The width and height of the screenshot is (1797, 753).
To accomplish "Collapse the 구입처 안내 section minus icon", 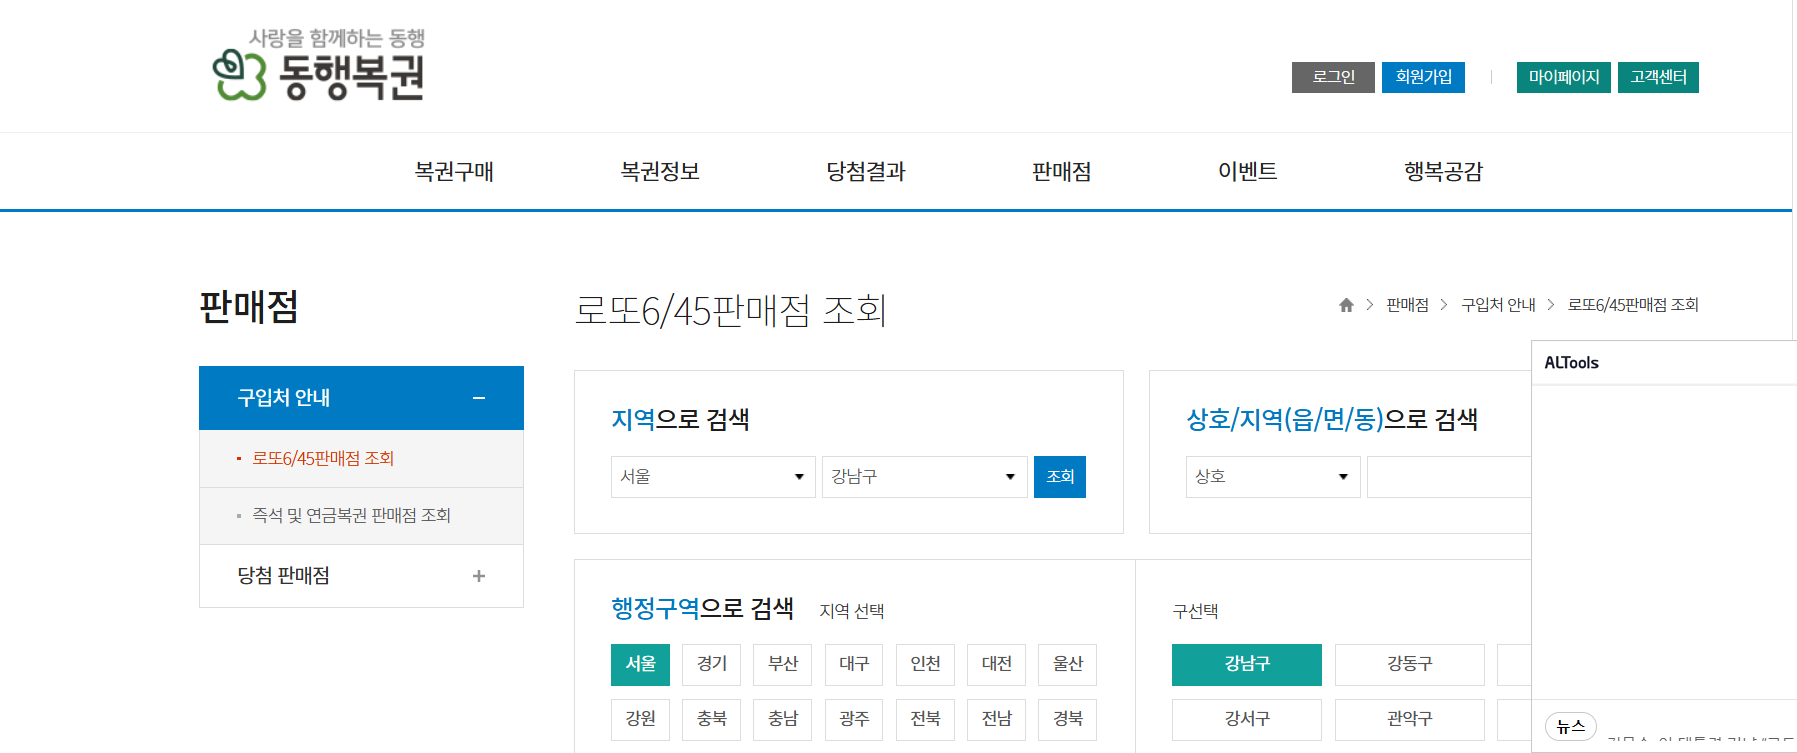I will pyautogui.click(x=479, y=398).
